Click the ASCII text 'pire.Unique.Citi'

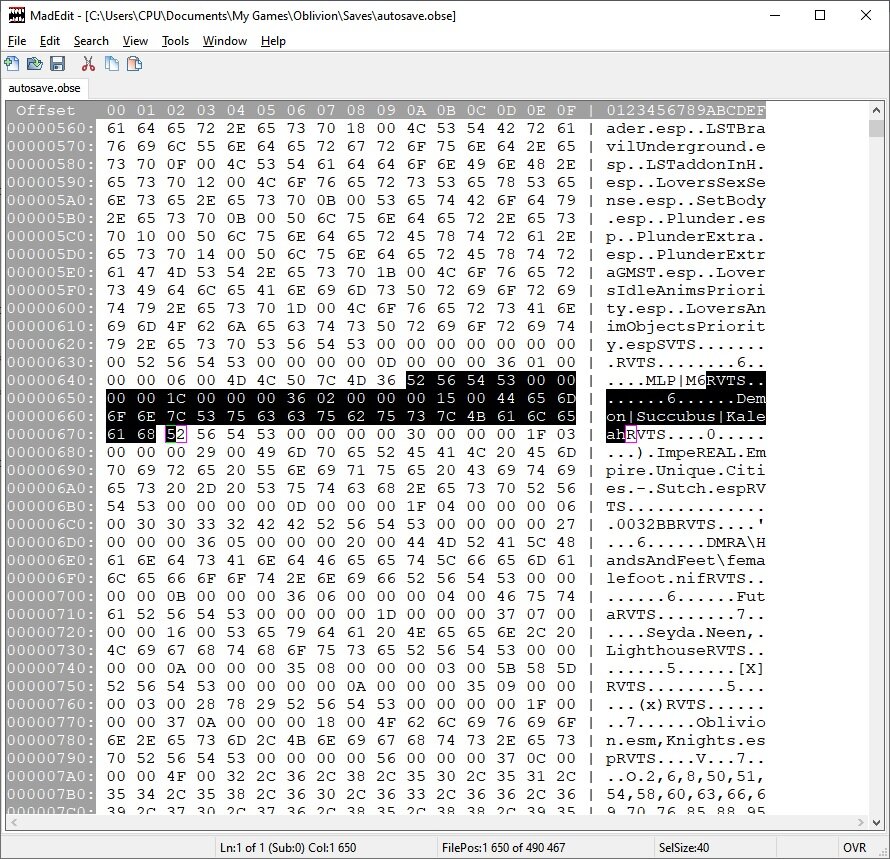[x=686, y=470]
